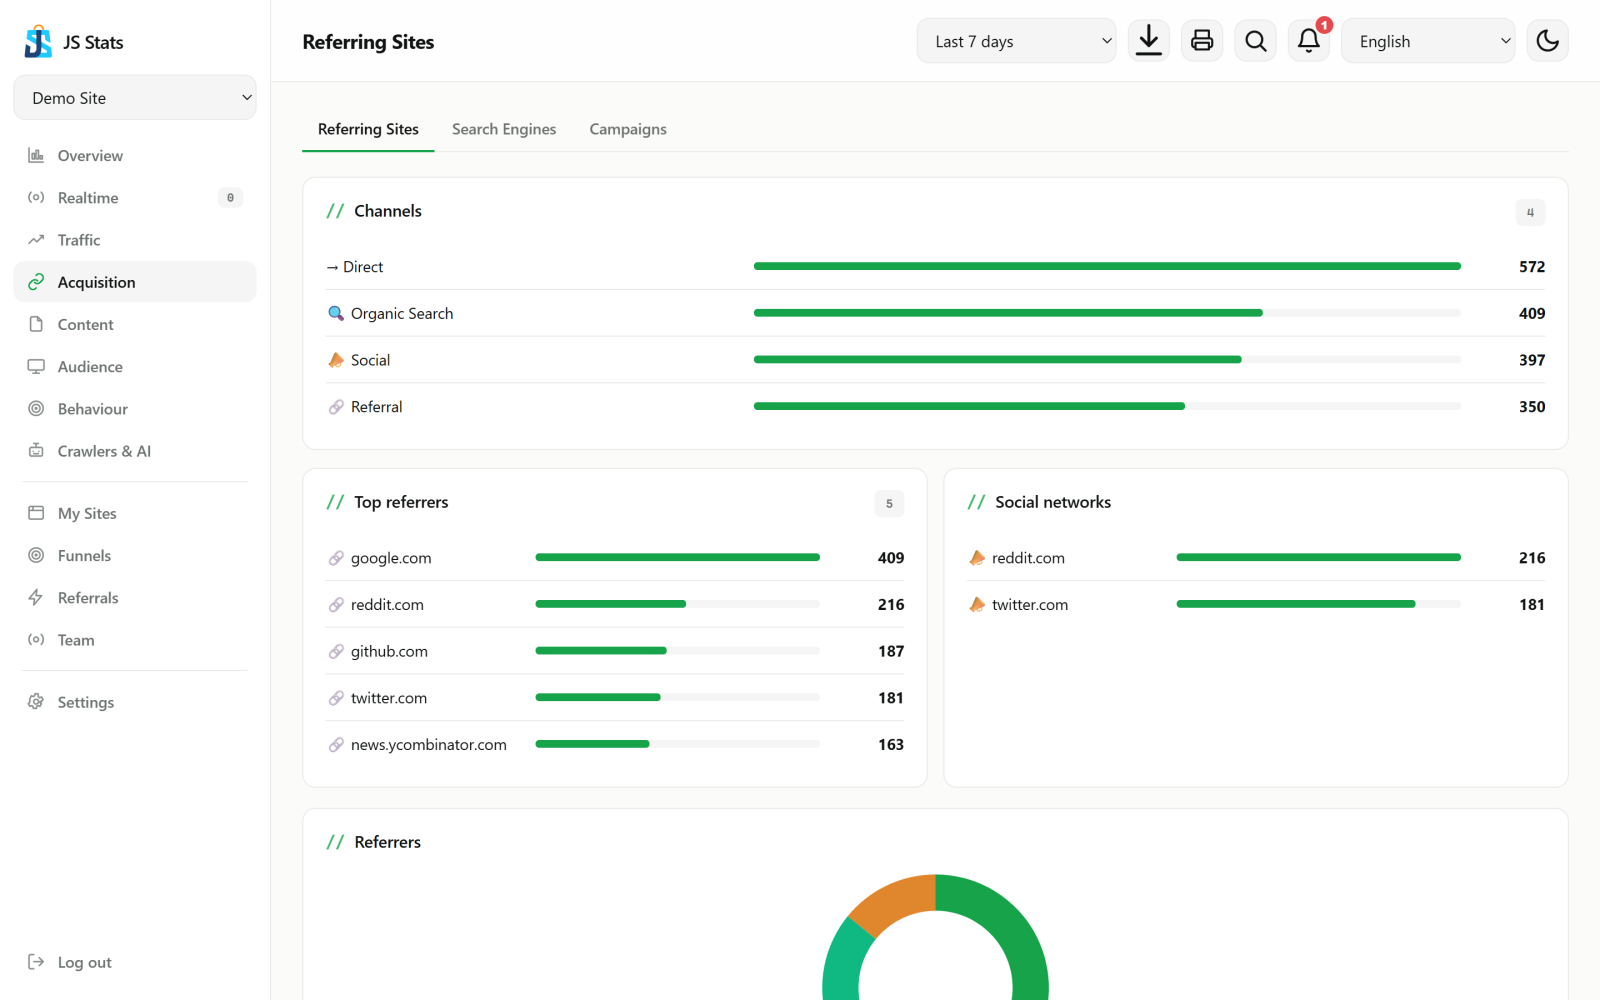Click the Crawlers & AI robot icon
This screenshot has width=1600, height=1000.
point(36,450)
